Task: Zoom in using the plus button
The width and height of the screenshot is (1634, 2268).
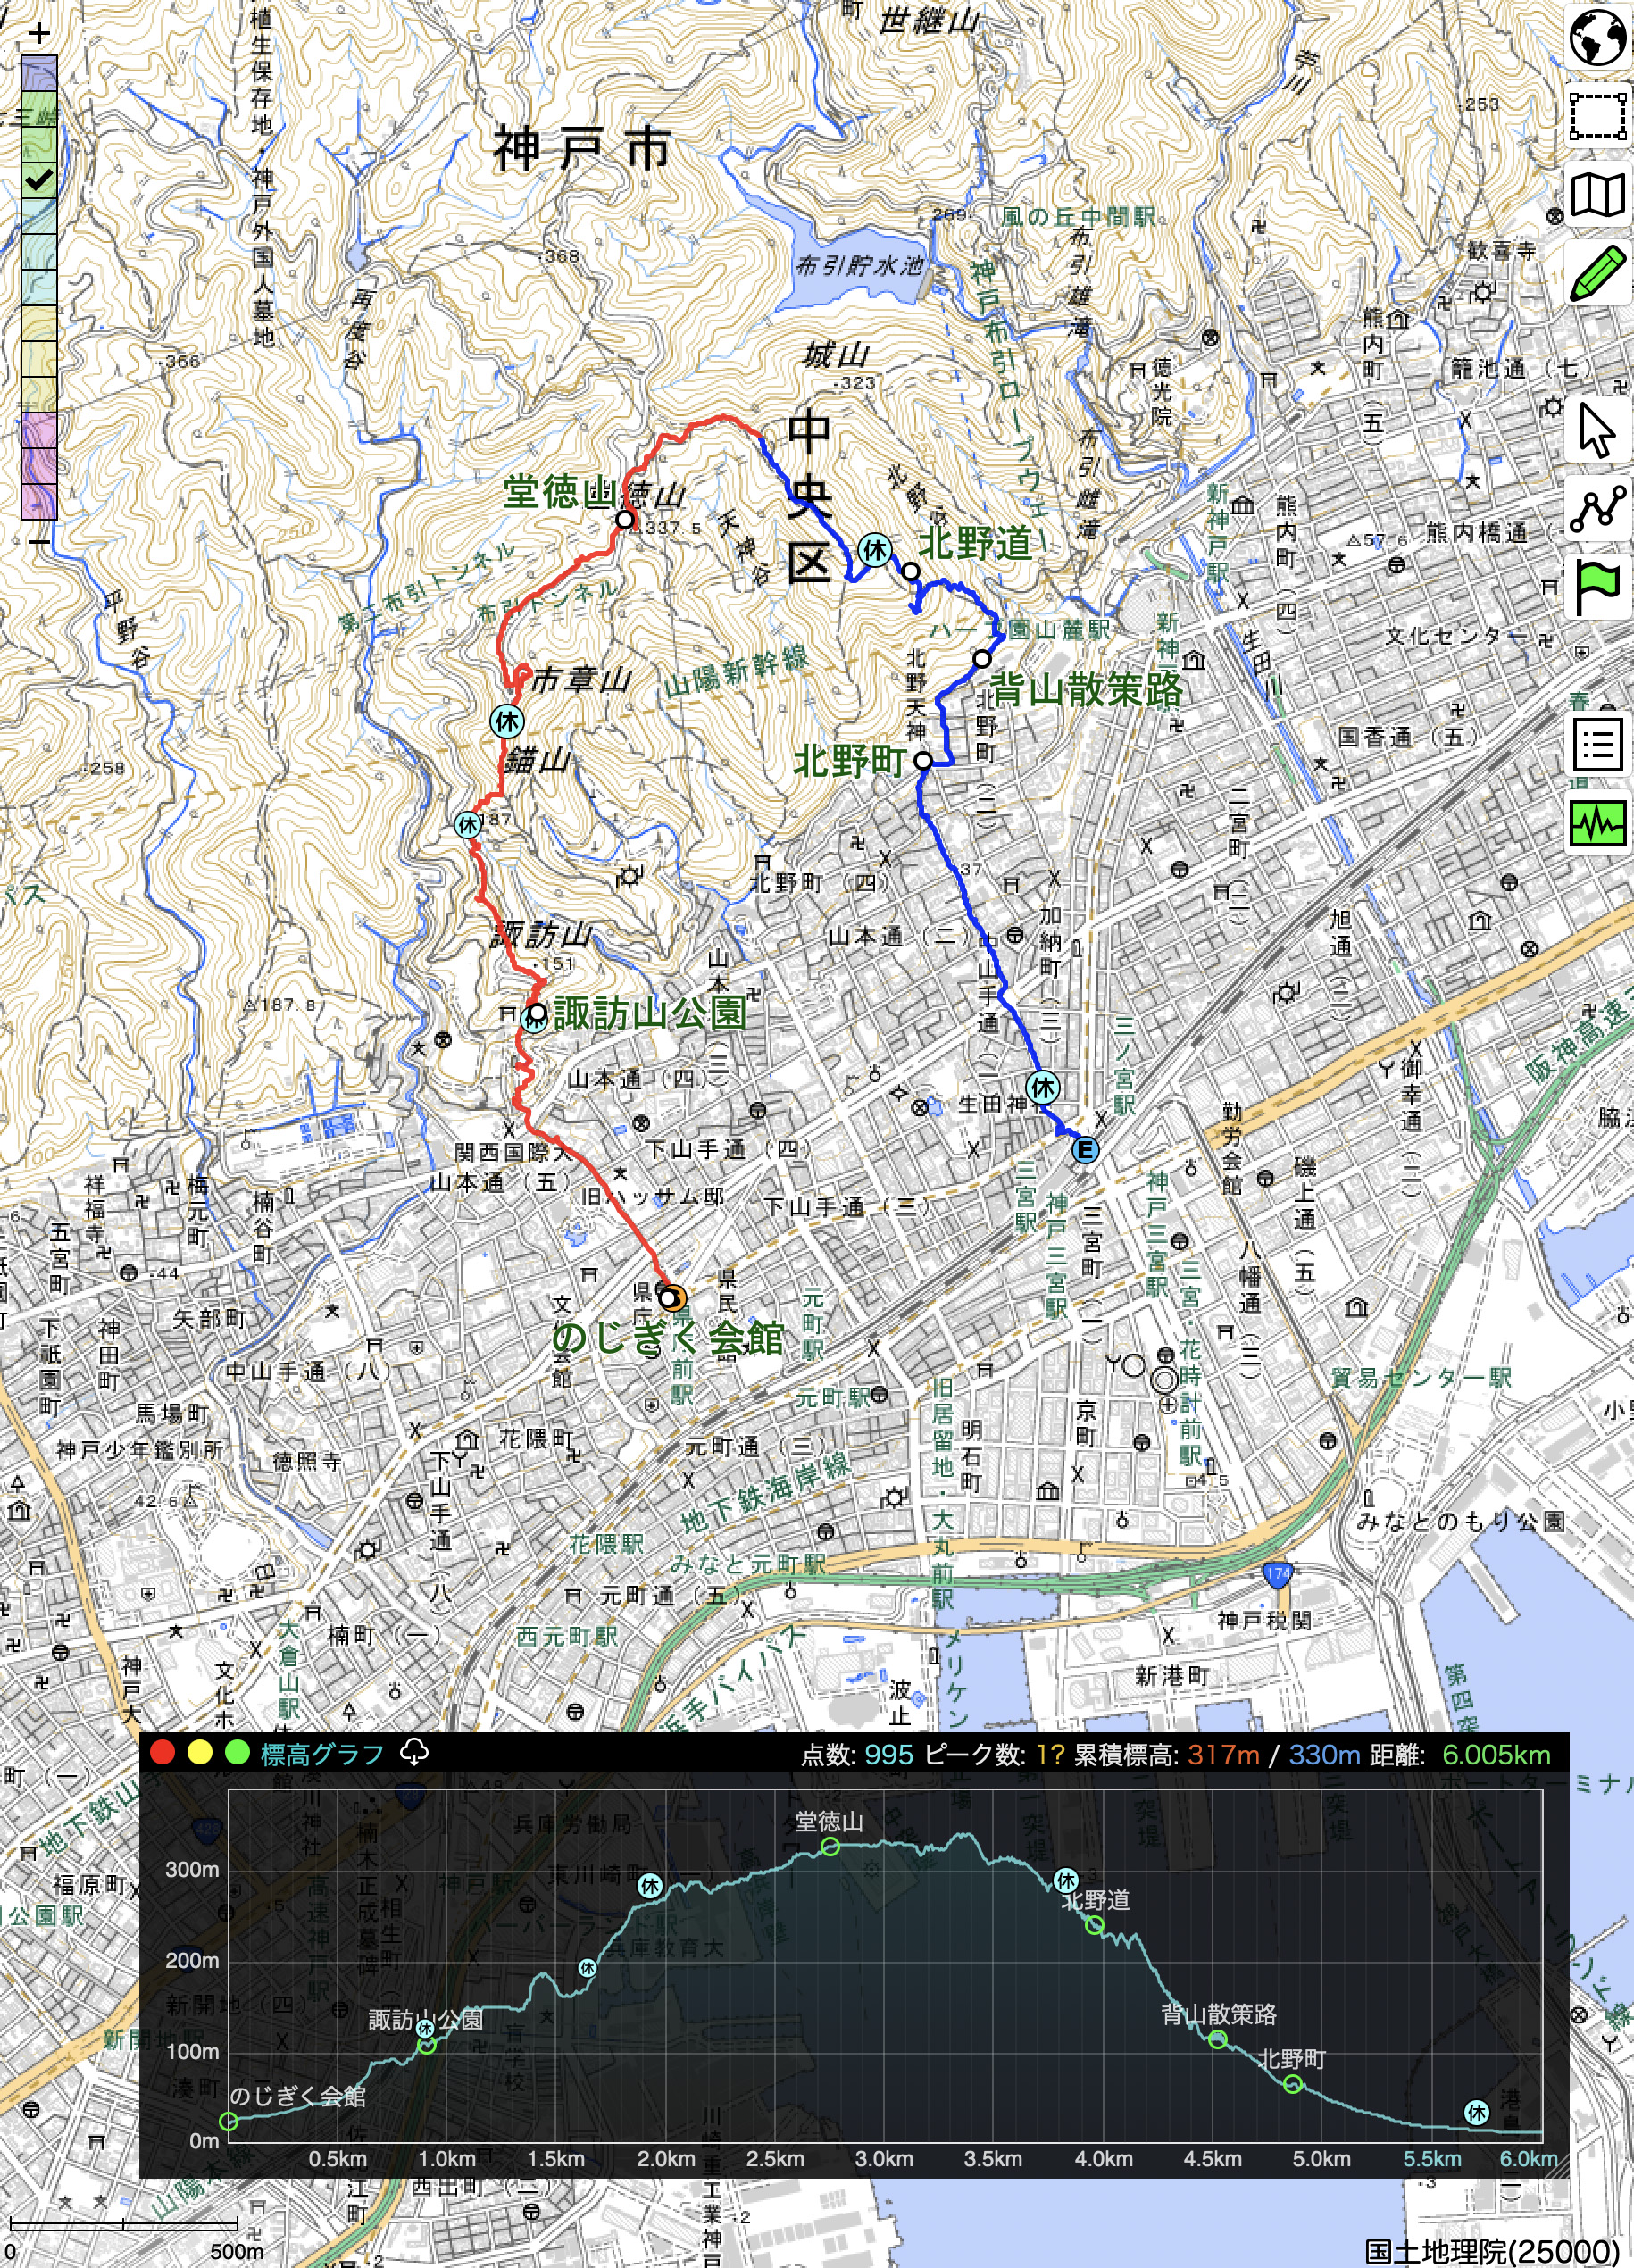Action: 39,33
